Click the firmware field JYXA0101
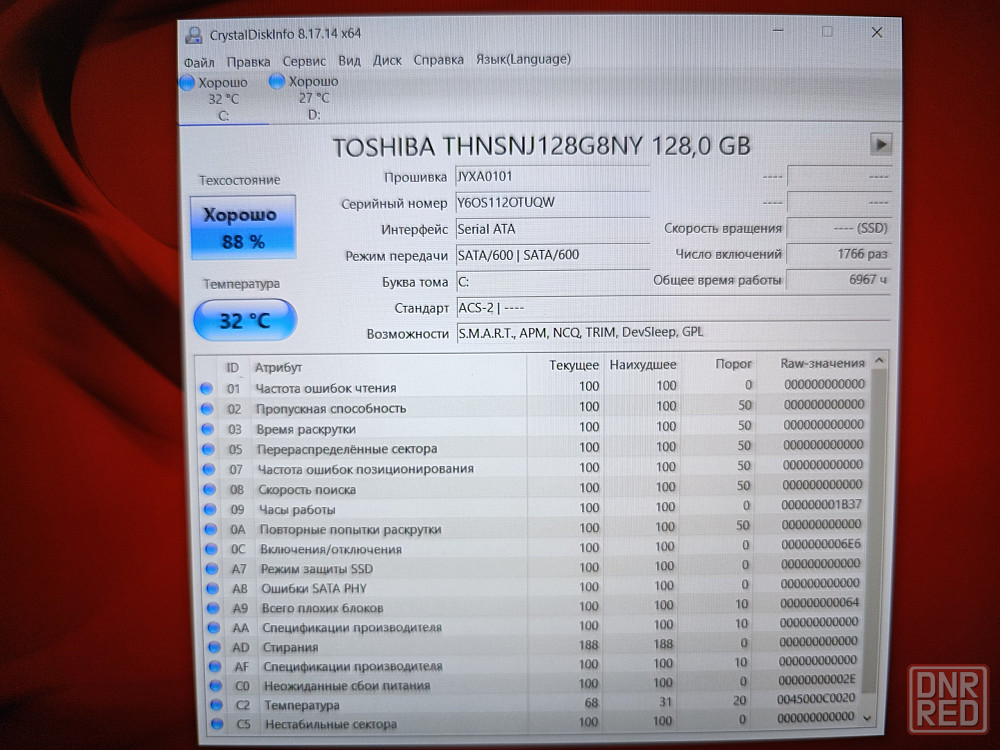1000x750 pixels. 552,177
